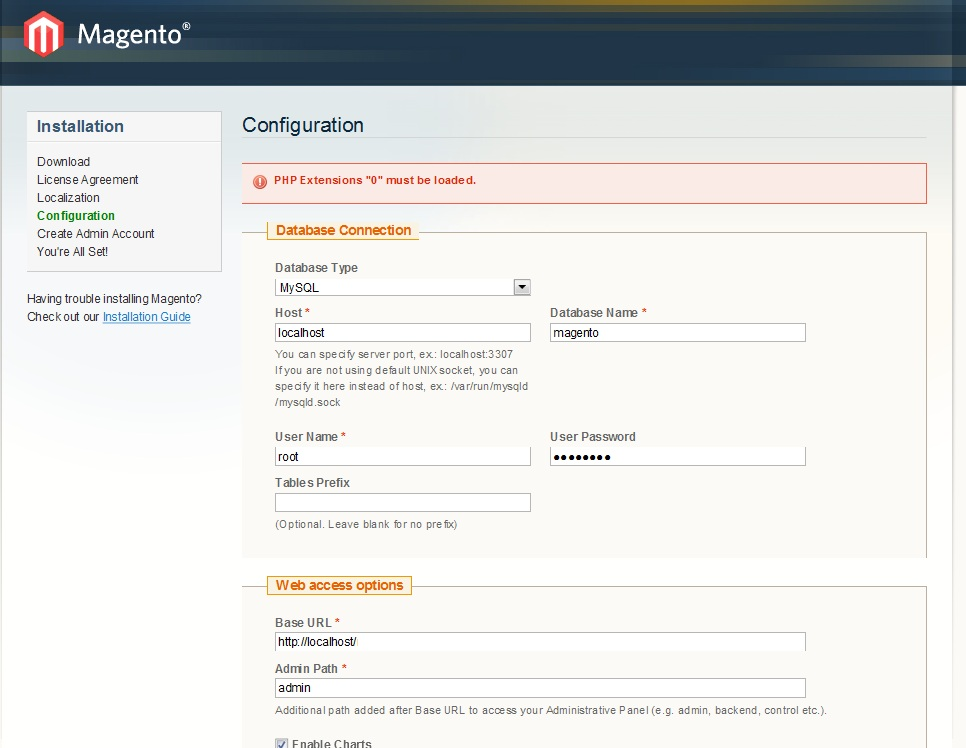Select the License Agreement step
This screenshot has width=966, height=748.
[87, 179]
